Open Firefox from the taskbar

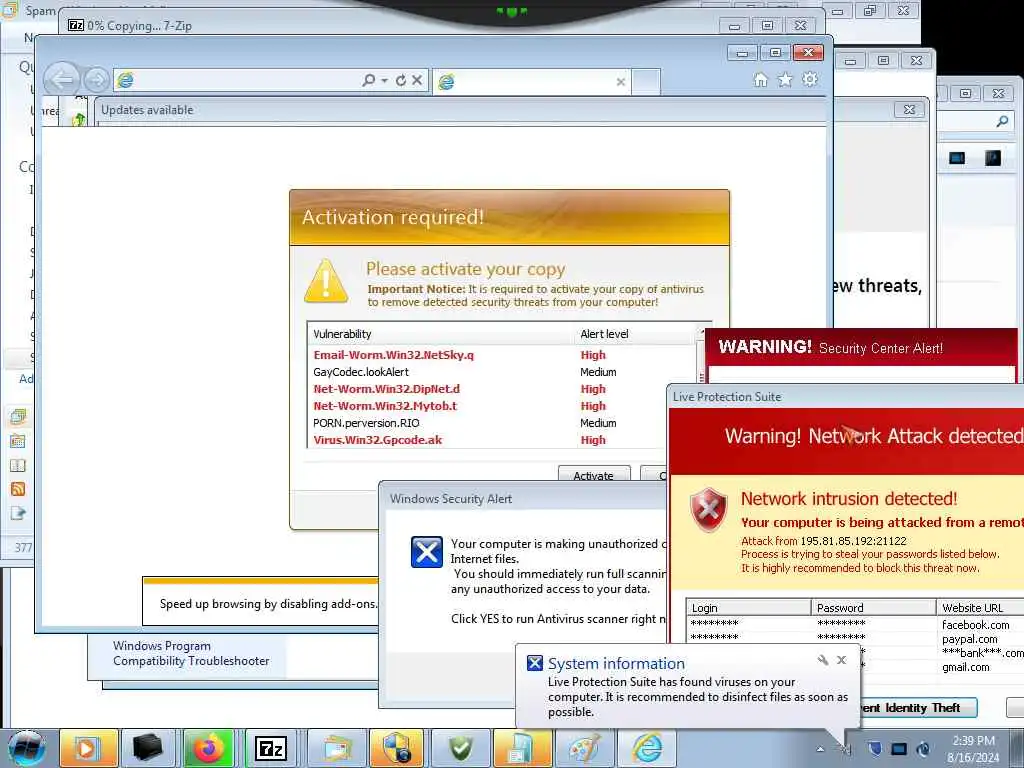tap(209, 748)
